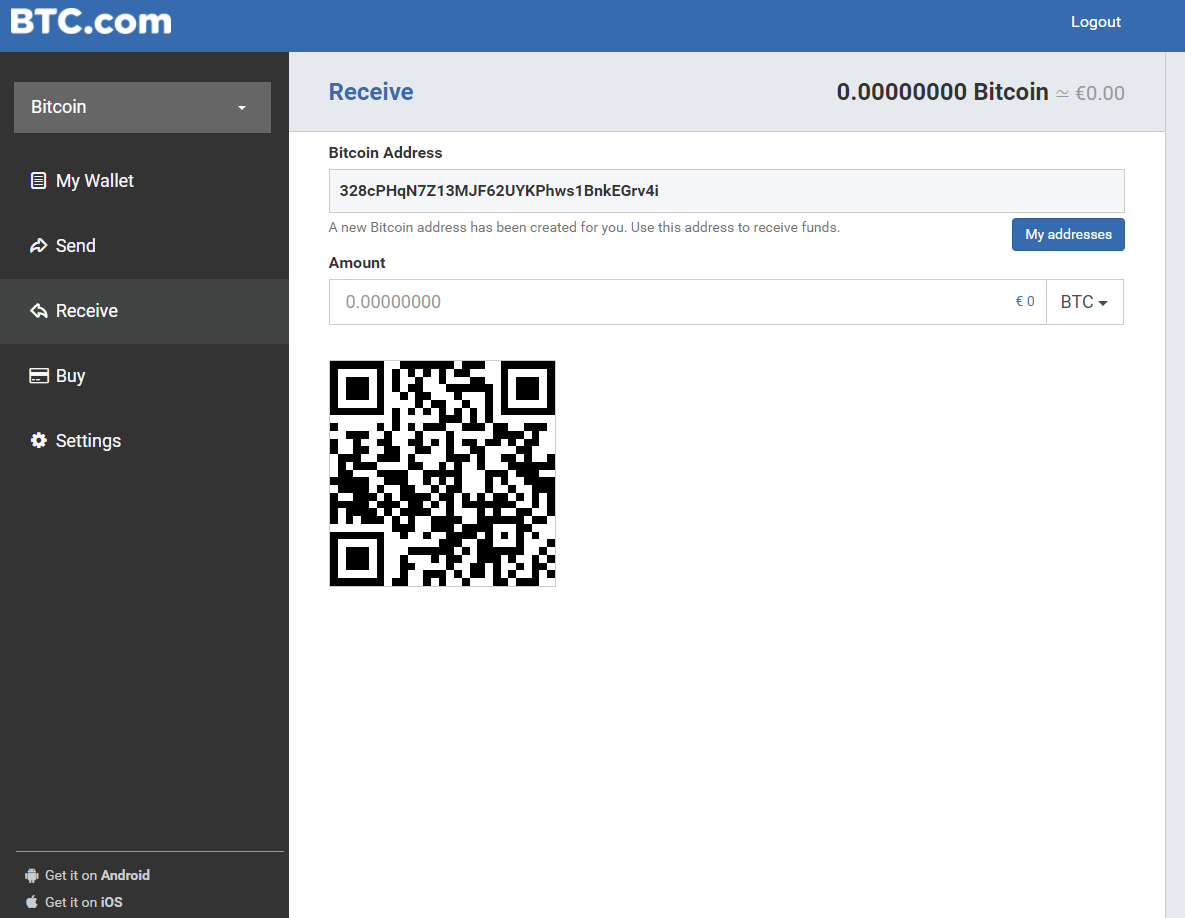Viewport: 1185px width, 918px height.
Task: Click the QR code image
Action: click(x=442, y=473)
